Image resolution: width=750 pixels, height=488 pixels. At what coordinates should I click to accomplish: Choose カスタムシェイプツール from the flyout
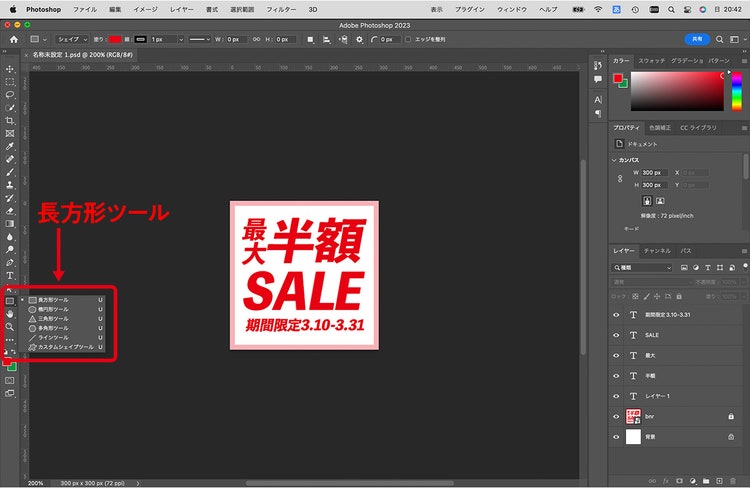click(66, 347)
